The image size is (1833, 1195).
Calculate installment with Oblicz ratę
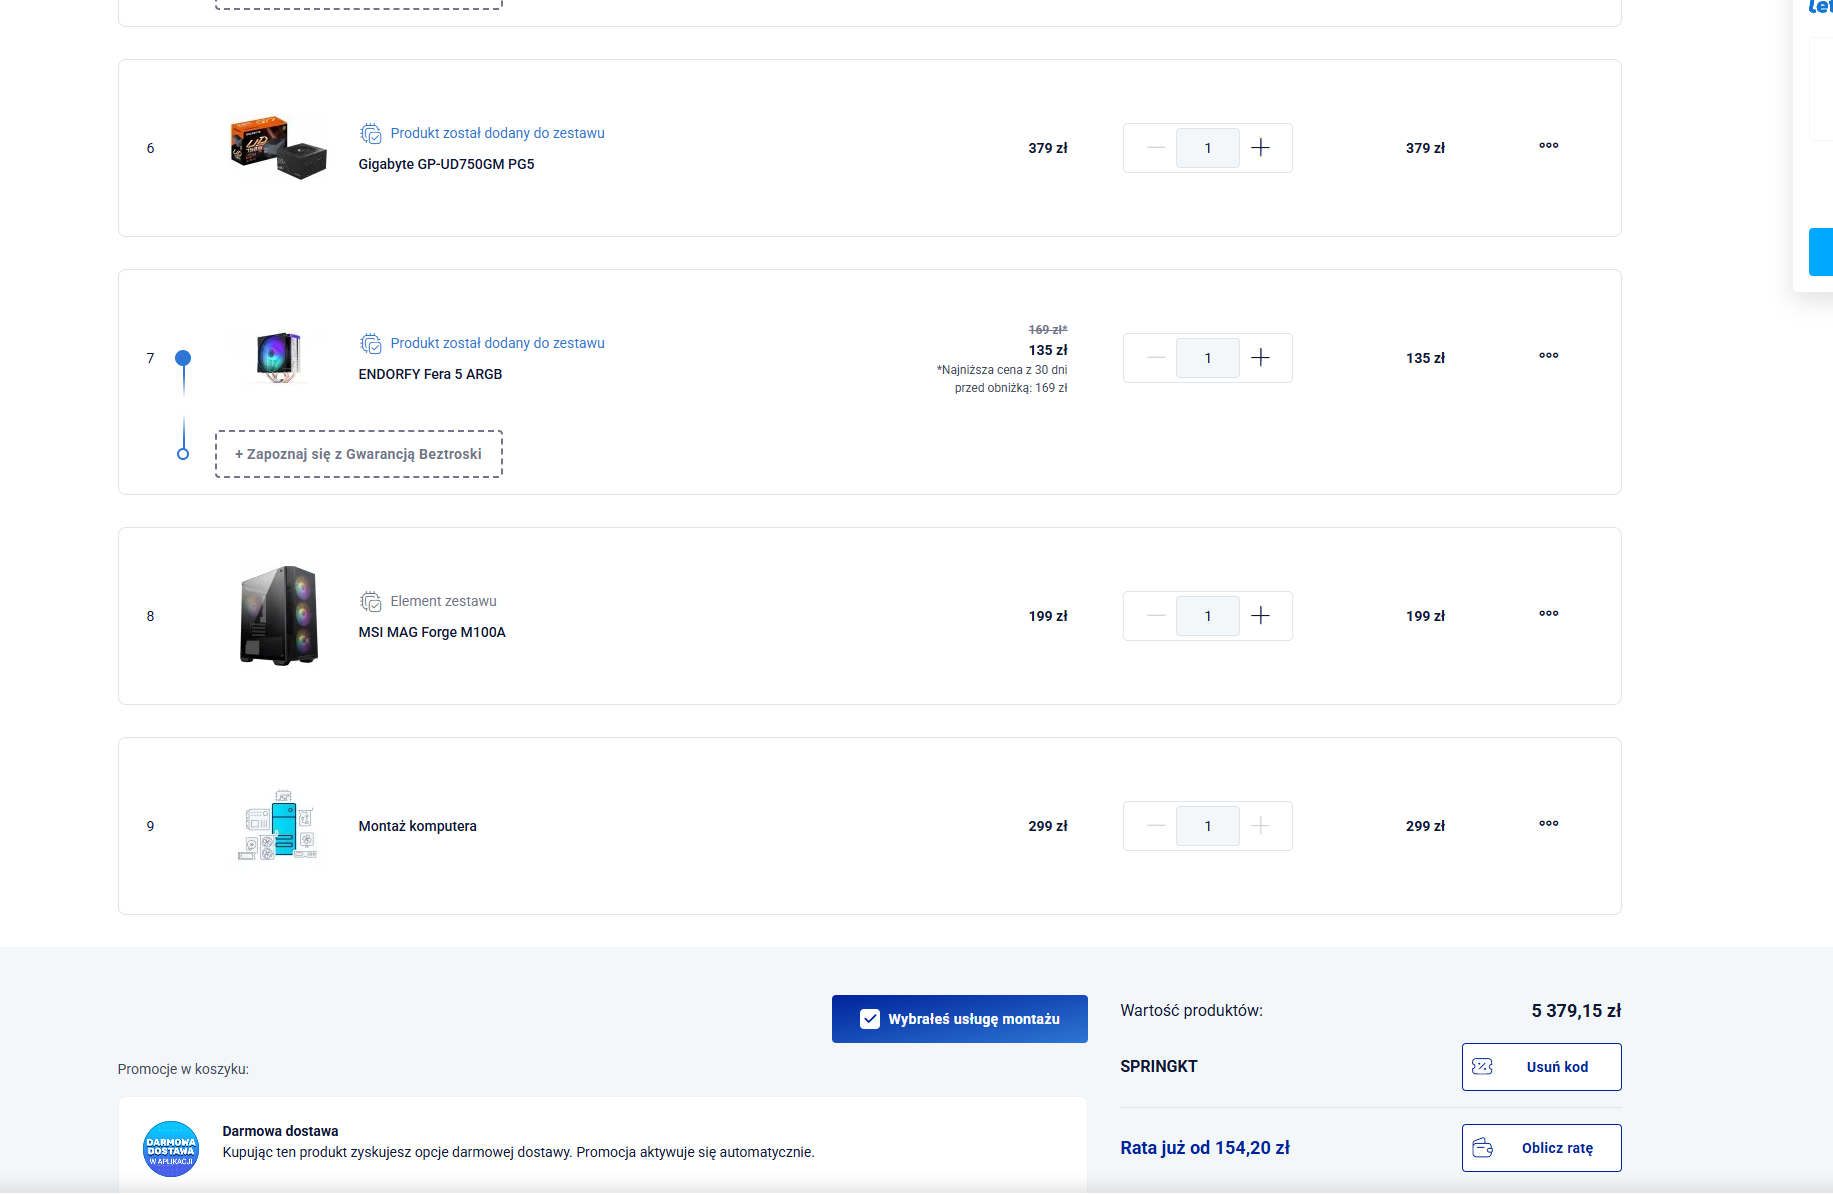[x=1541, y=1148]
